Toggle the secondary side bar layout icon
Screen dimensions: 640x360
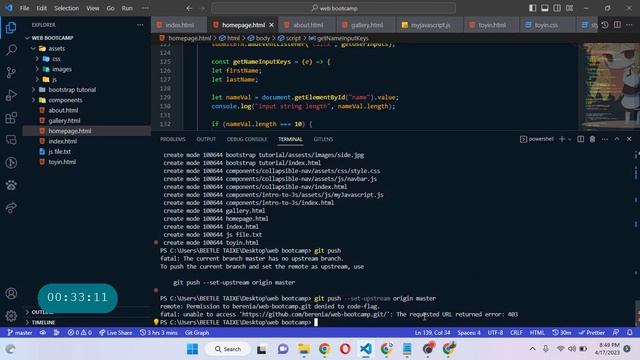click(x=557, y=8)
